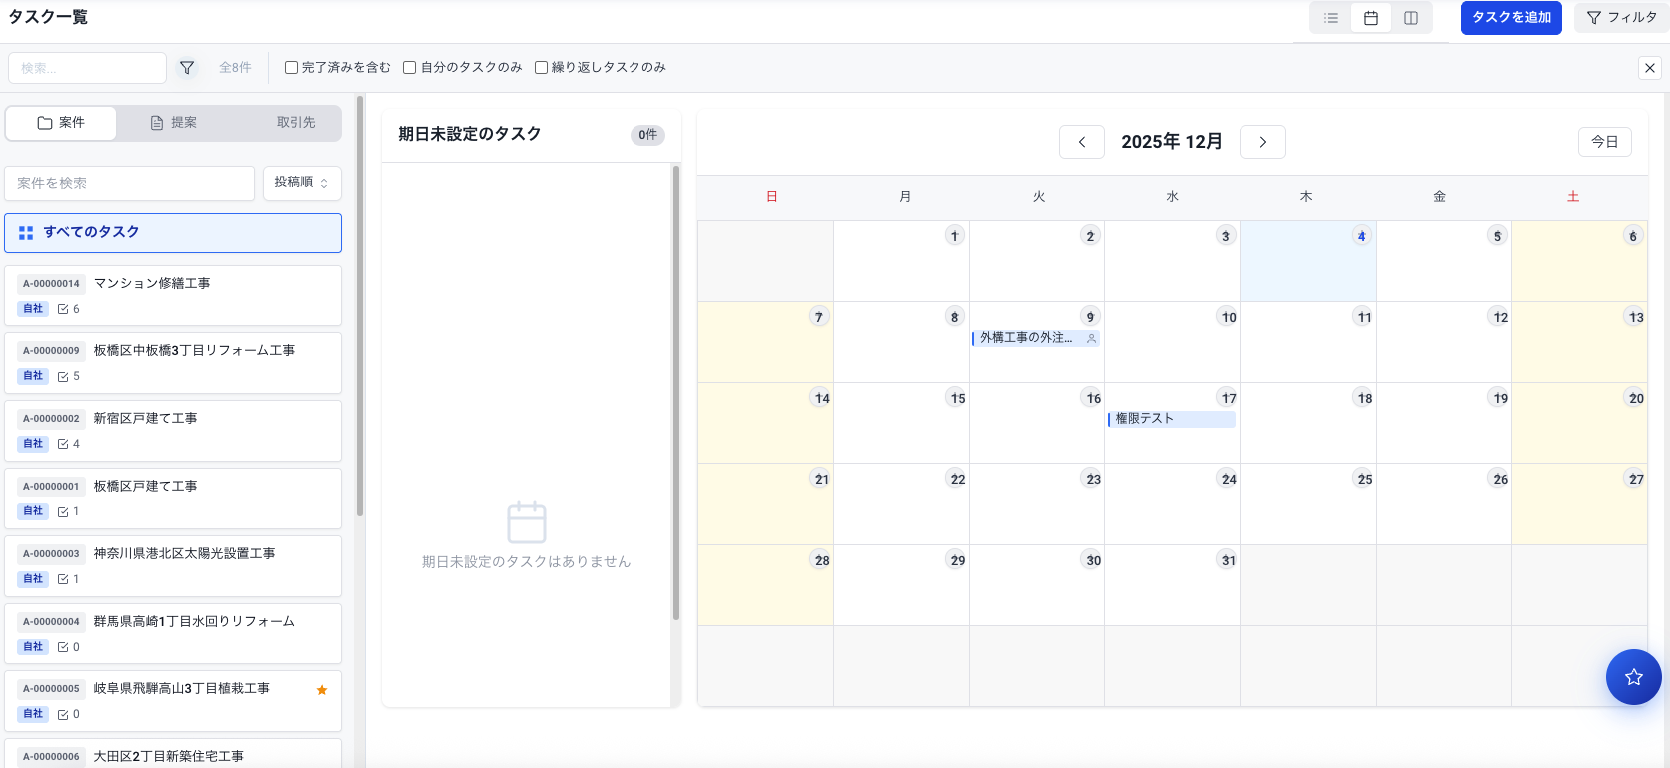Image resolution: width=1670 pixels, height=768 pixels.
Task: Open 大田区2丁目新築住宅工事 card
Action: [173, 754]
